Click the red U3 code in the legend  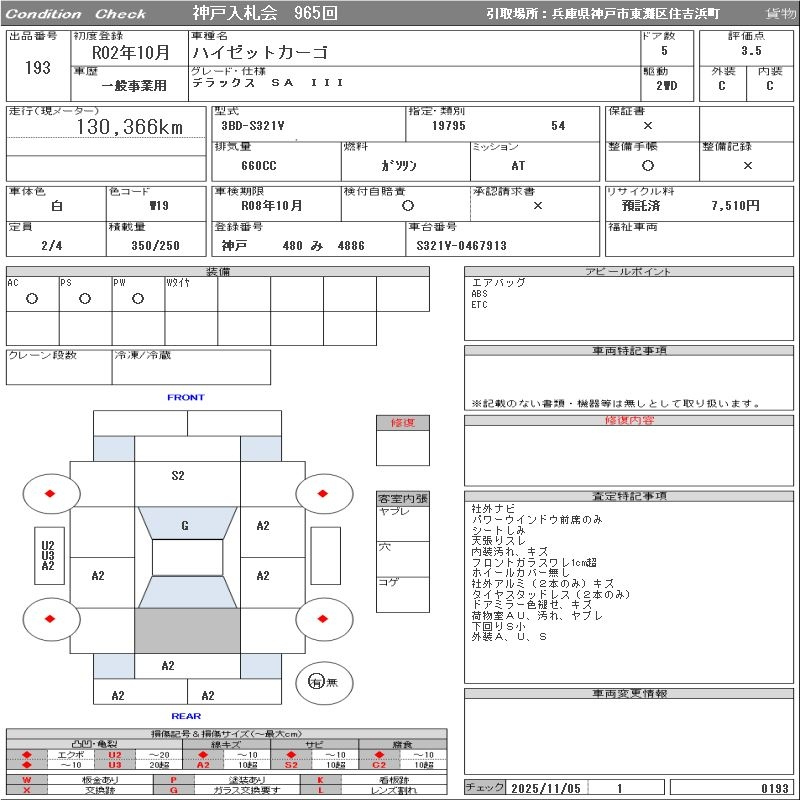pos(115,765)
